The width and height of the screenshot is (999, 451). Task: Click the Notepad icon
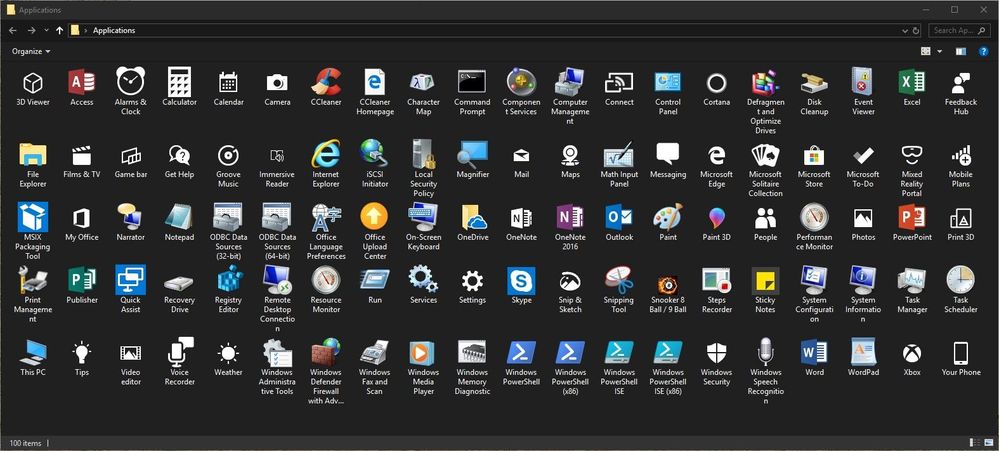(x=179, y=217)
